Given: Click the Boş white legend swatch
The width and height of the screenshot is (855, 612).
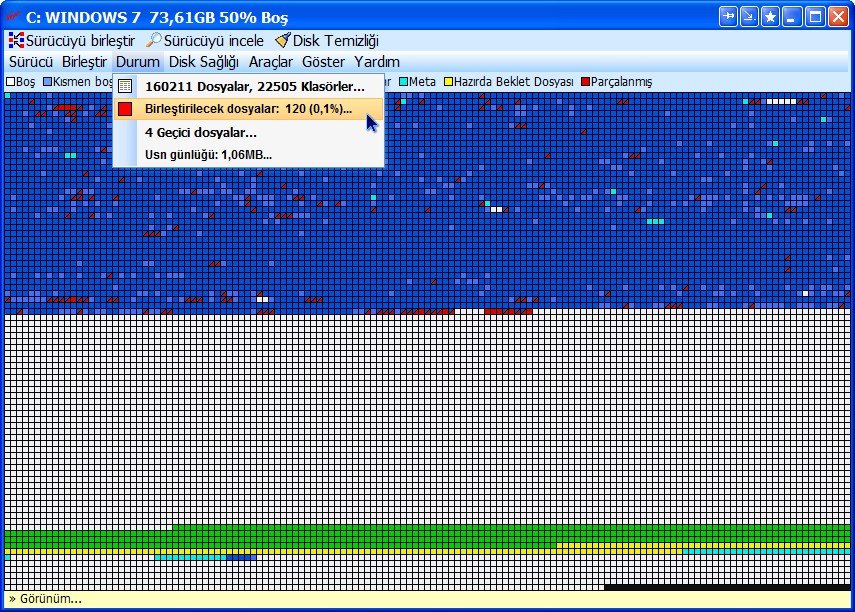Looking at the screenshot, I should point(10,82).
